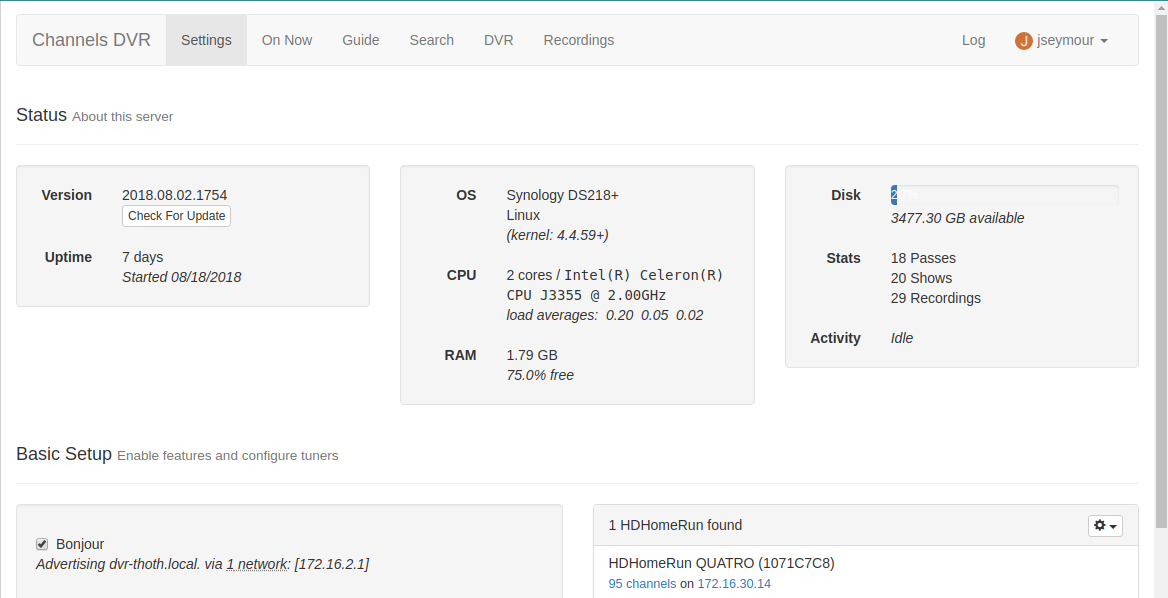
Task: Click the "20 Shows" stat
Action: [921, 279]
